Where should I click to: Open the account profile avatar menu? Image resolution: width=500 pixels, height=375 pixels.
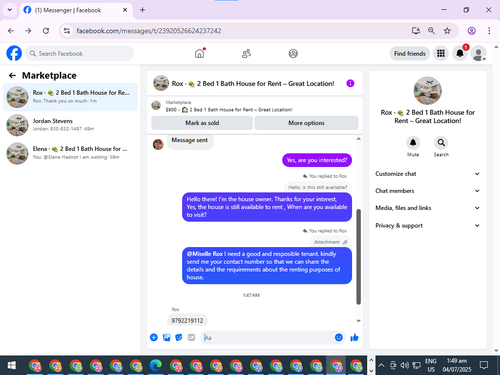[x=479, y=53]
